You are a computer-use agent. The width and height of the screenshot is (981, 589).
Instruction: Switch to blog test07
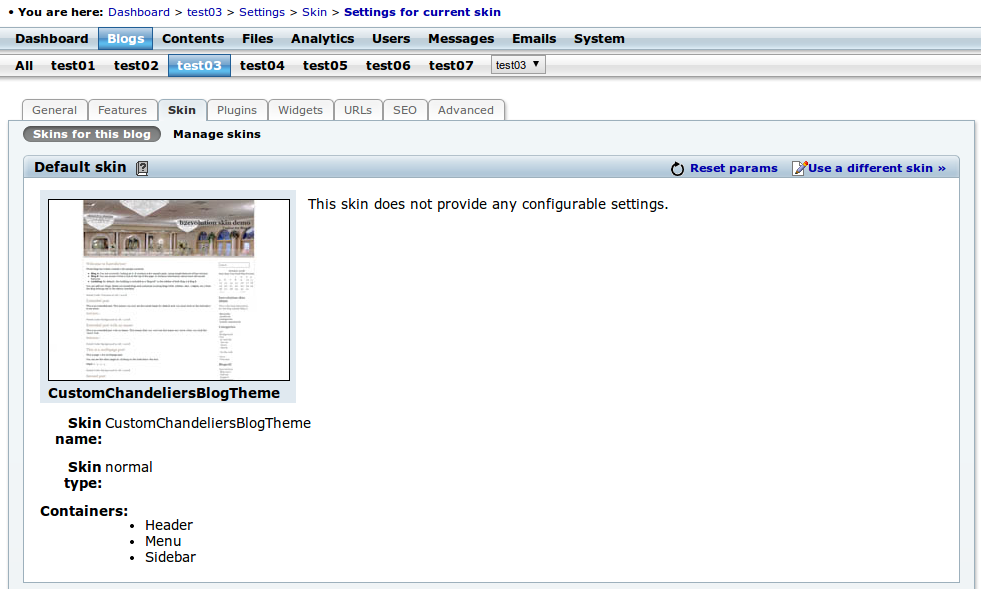[451, 66]
